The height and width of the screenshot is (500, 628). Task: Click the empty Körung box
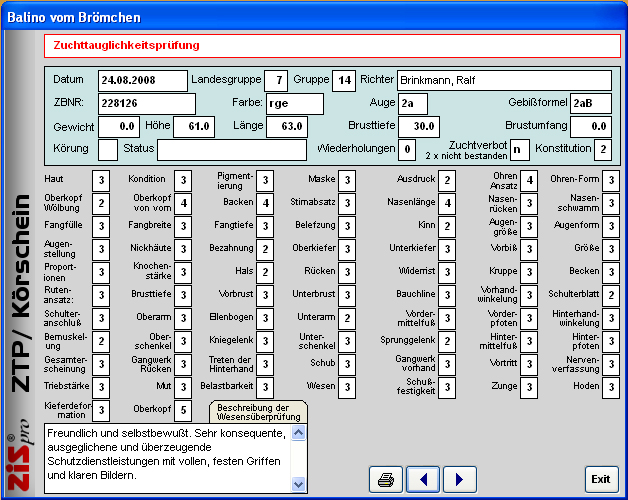point(107,150)
